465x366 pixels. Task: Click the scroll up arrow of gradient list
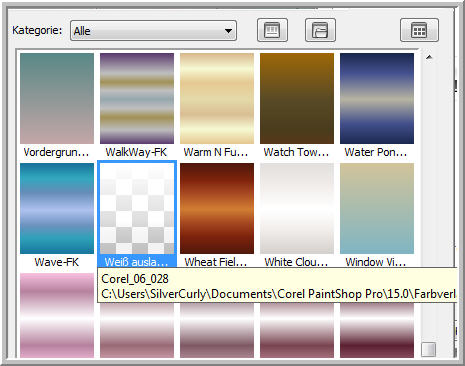429,57
